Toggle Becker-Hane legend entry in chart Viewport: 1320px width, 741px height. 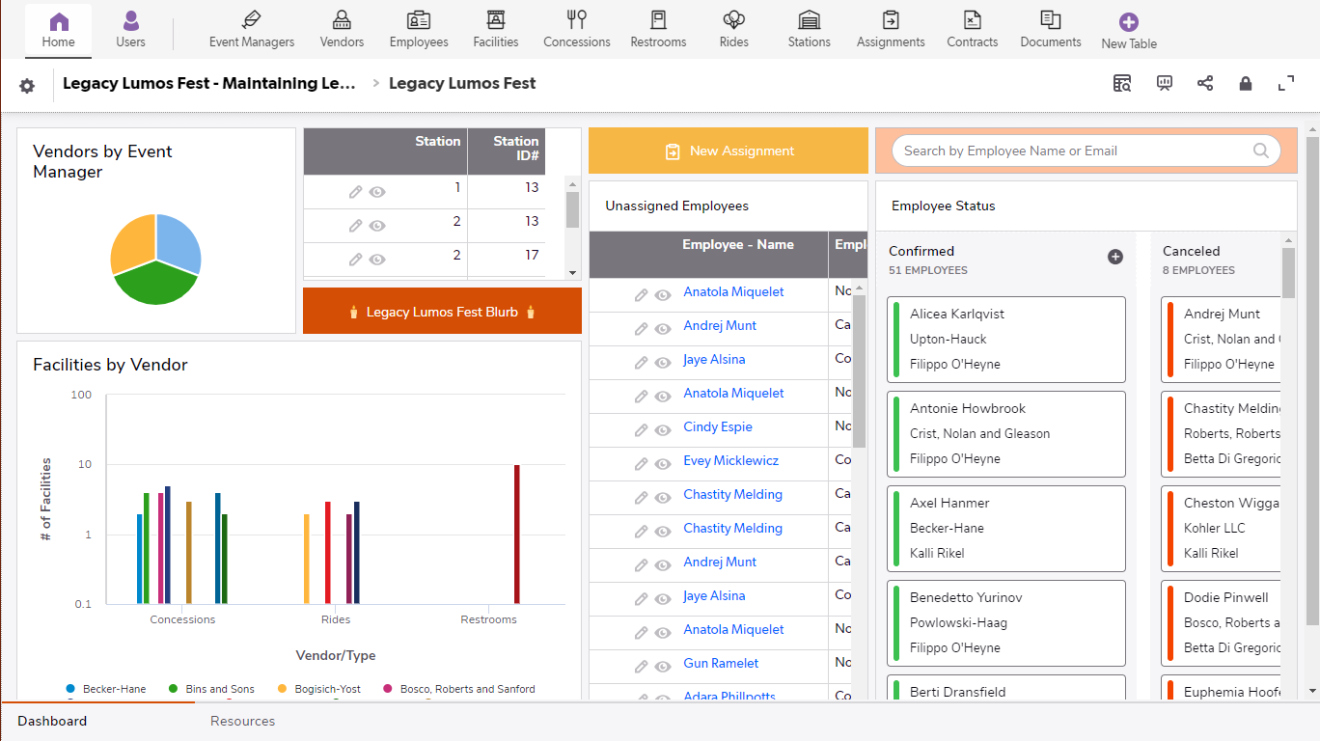pos(106,689)
